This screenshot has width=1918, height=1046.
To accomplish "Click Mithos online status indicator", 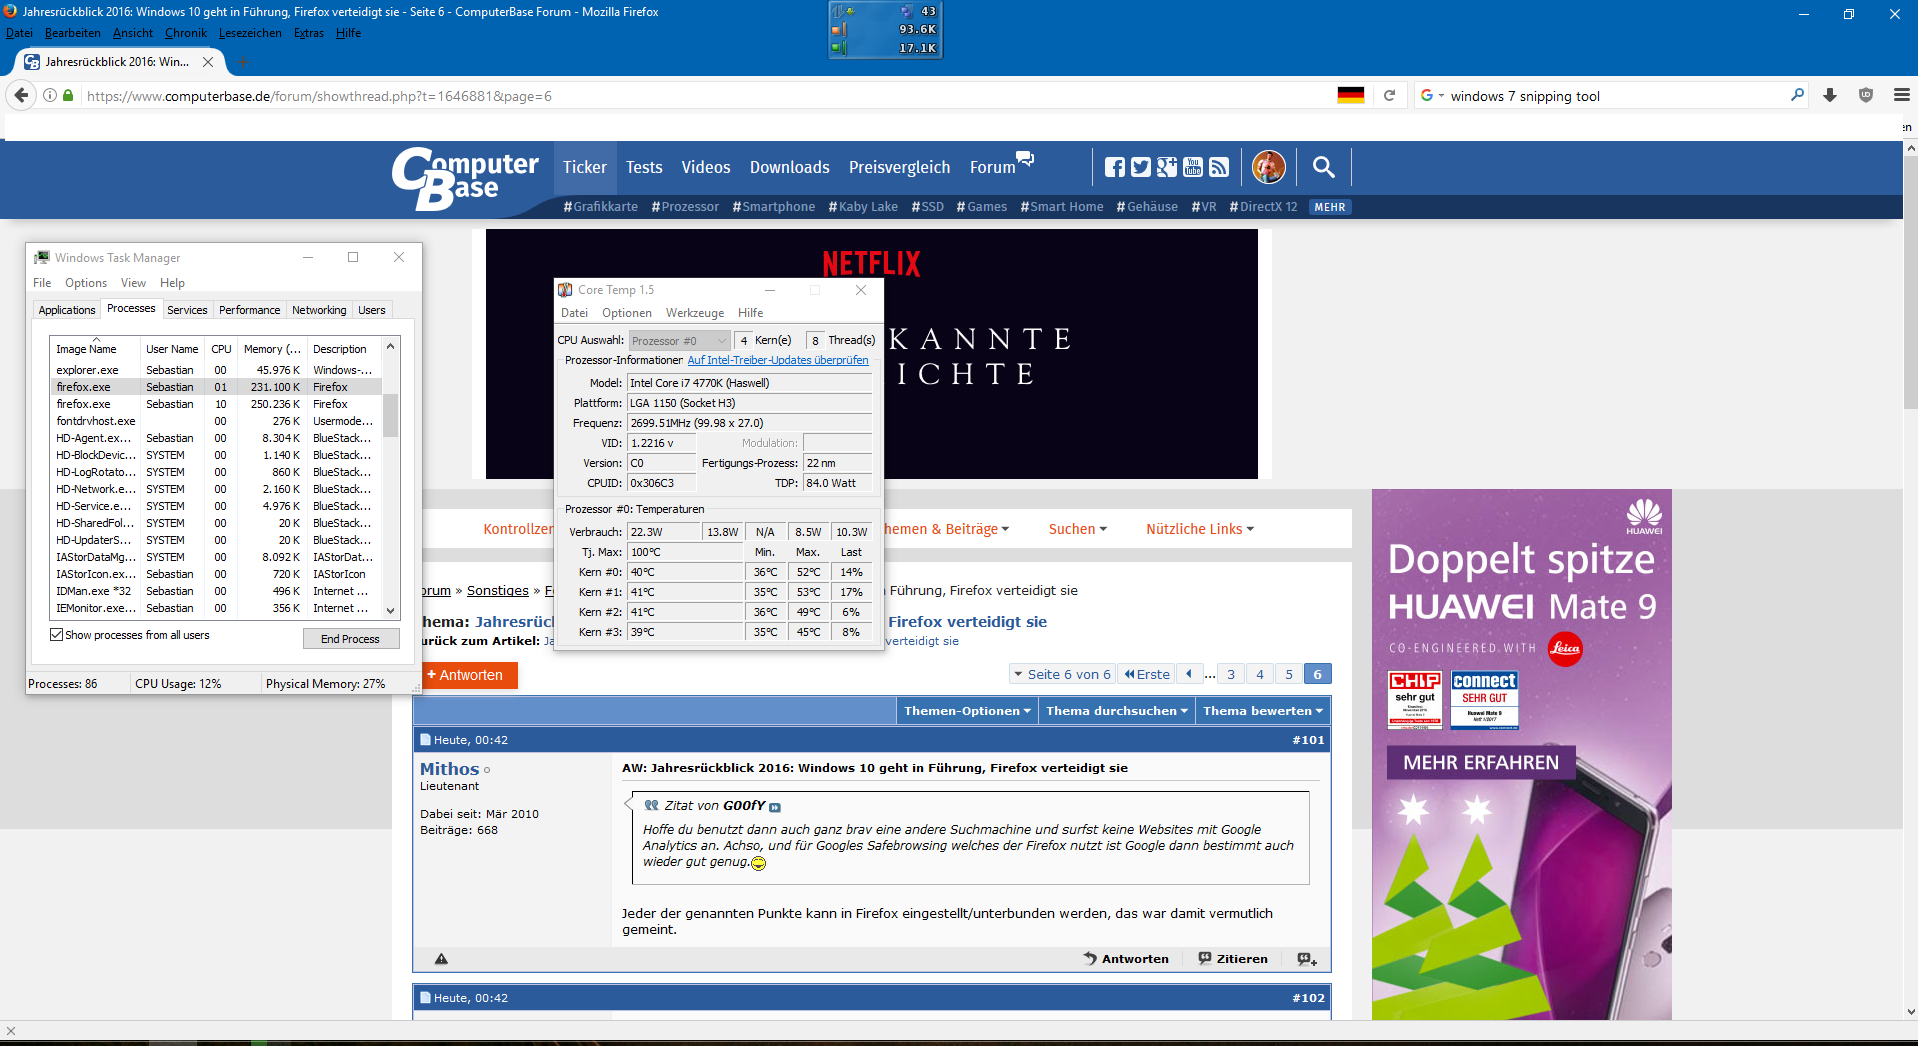I will 487,770.
